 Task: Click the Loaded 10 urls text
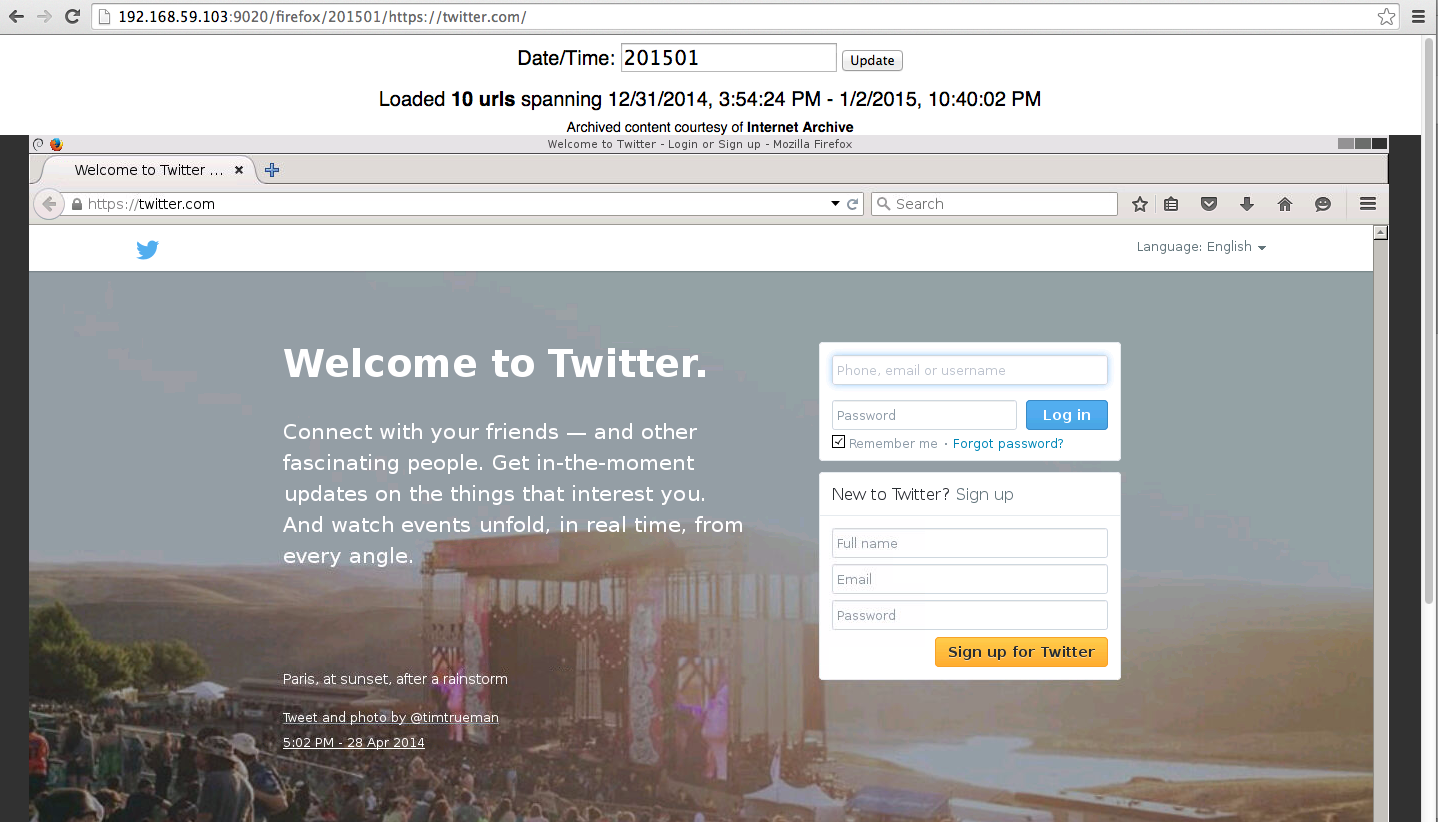pos(447,99)
